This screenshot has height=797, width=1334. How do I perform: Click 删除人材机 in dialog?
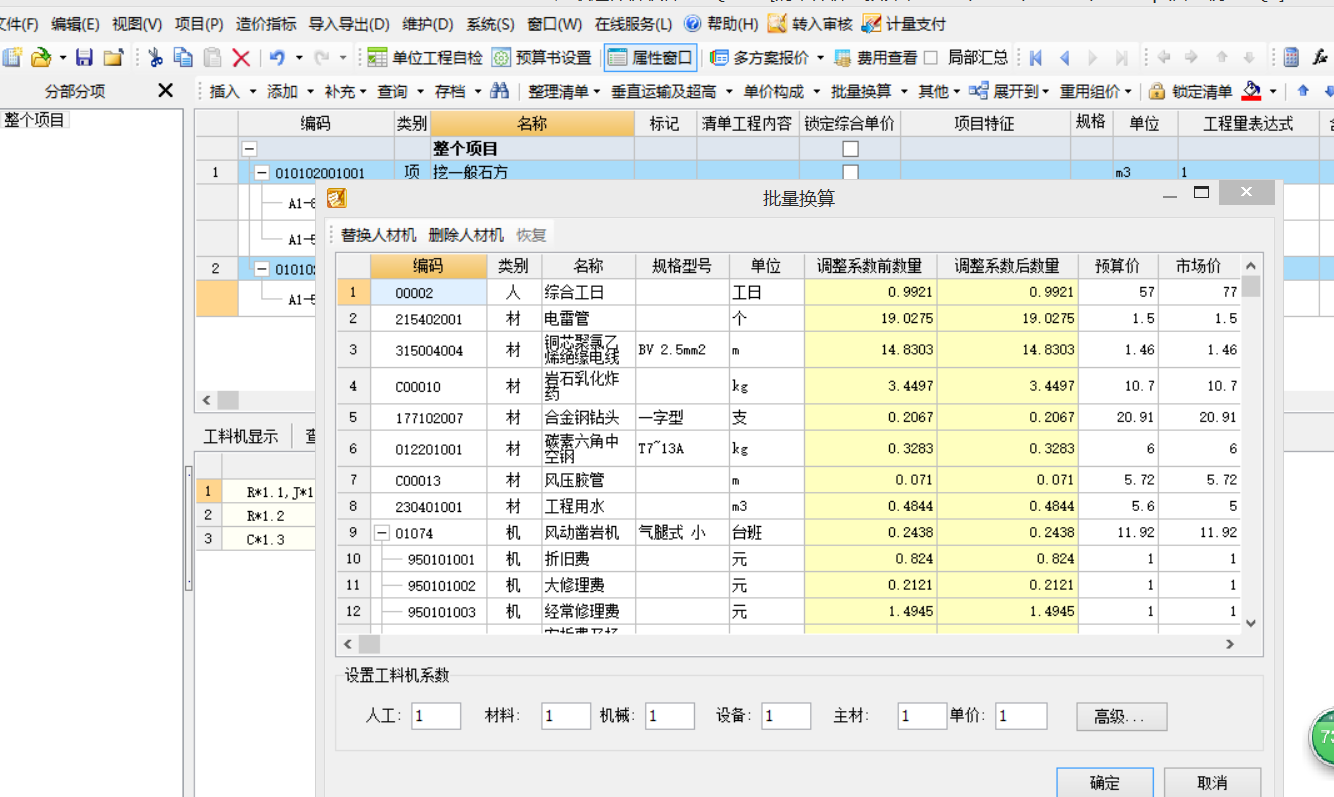[466, 235]
